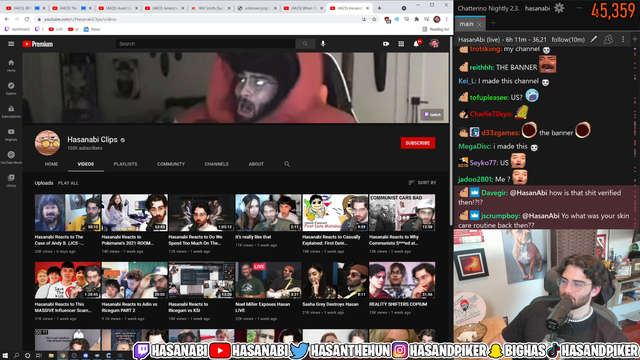640x360 pixels.
Task: Open the News bookmark
Action: (x=92, y=29)
